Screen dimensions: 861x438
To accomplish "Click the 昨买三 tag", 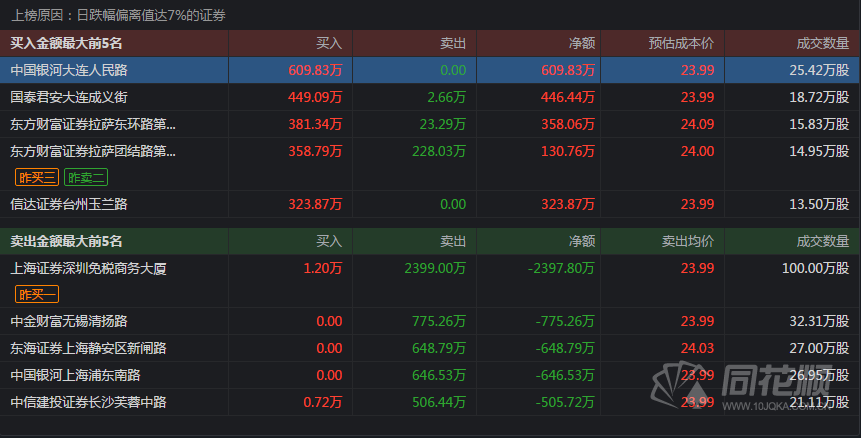I will (x=37, y=177).
